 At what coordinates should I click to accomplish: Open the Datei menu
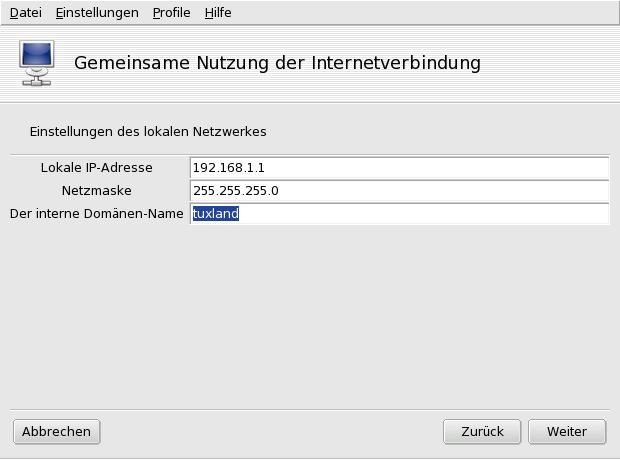pos(25,13)
